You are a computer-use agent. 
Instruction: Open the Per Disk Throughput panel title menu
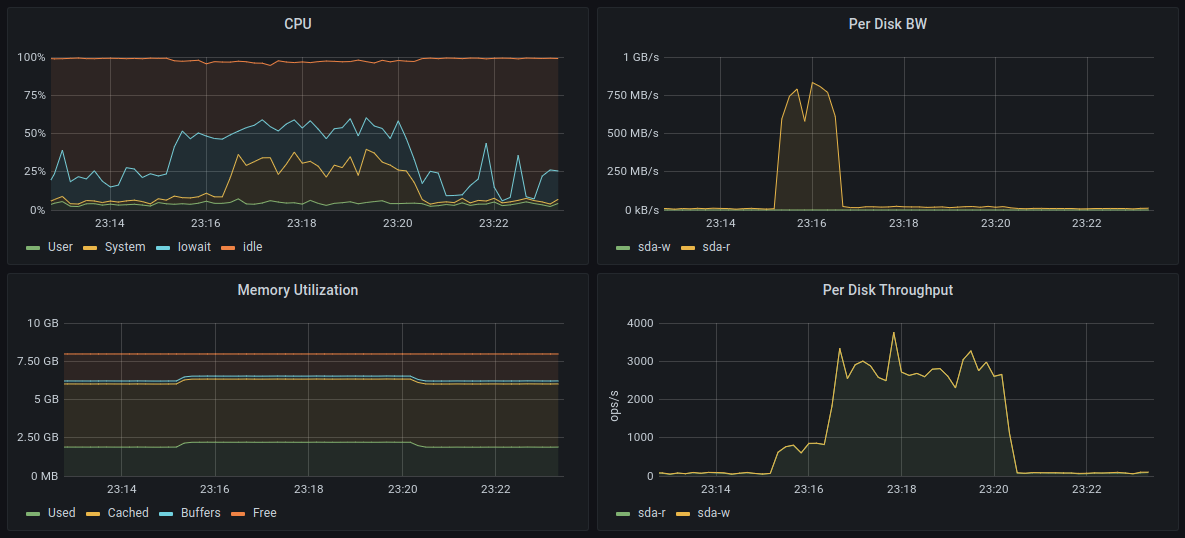(x=887, y=290)
